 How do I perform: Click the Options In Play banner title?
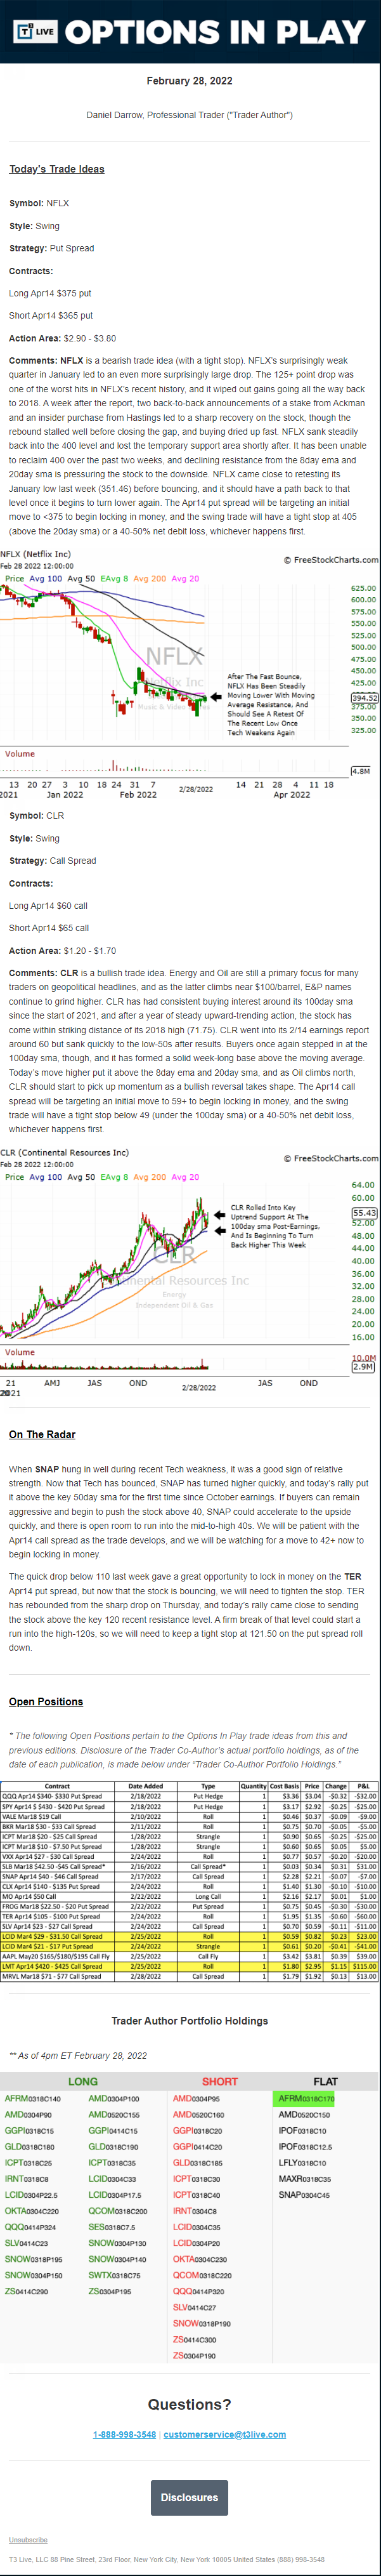pos(215,32)
